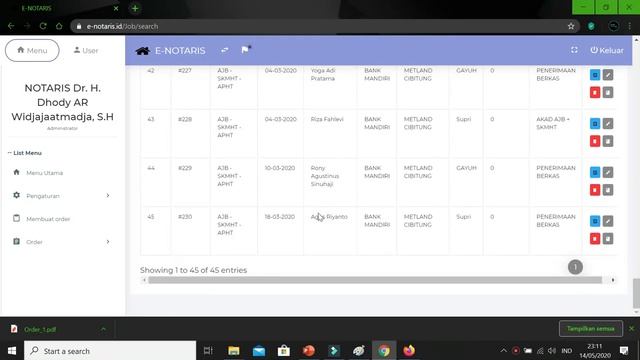Log out using the Keluar button
This screenshot has width=640, height=360.
tap(607, 50)
